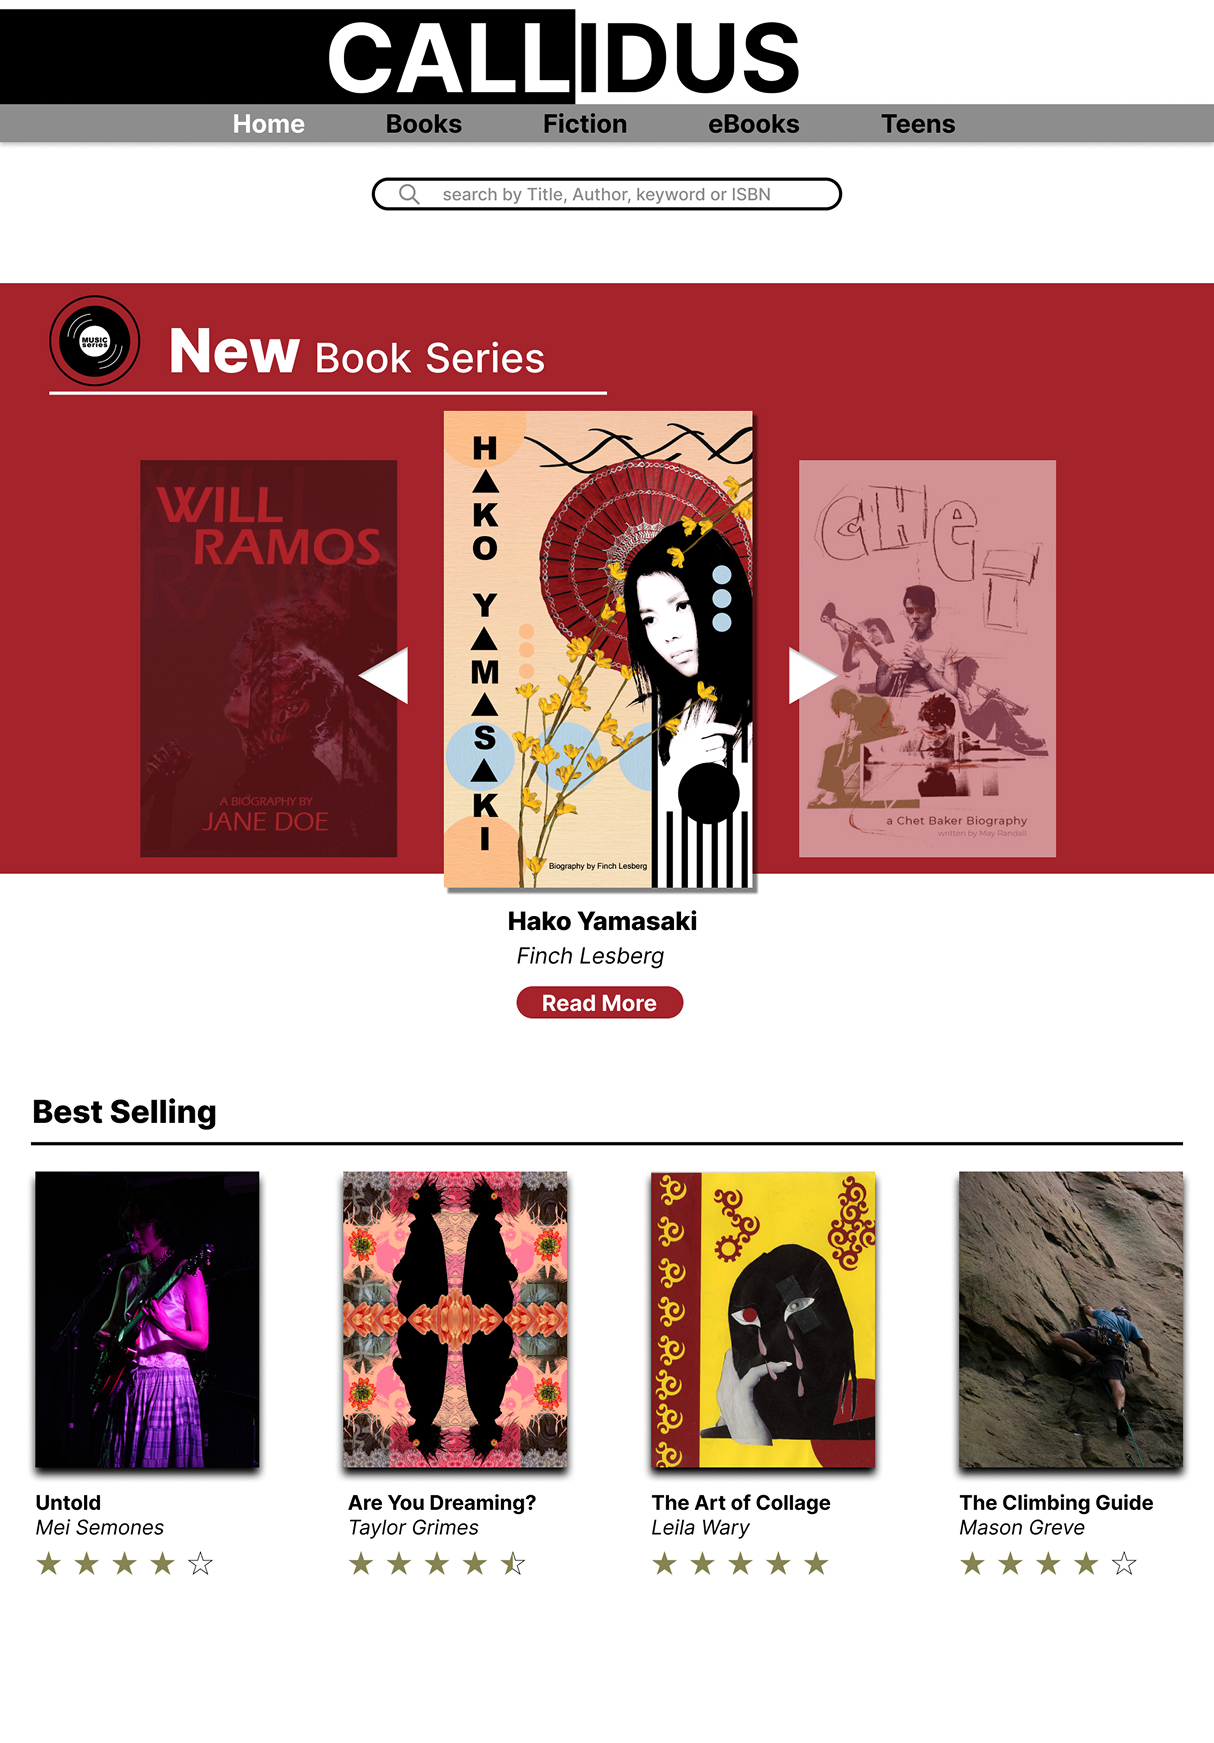Click the Read More button
This screenshot has width=1214, height=1743.
pos(600,1003)
